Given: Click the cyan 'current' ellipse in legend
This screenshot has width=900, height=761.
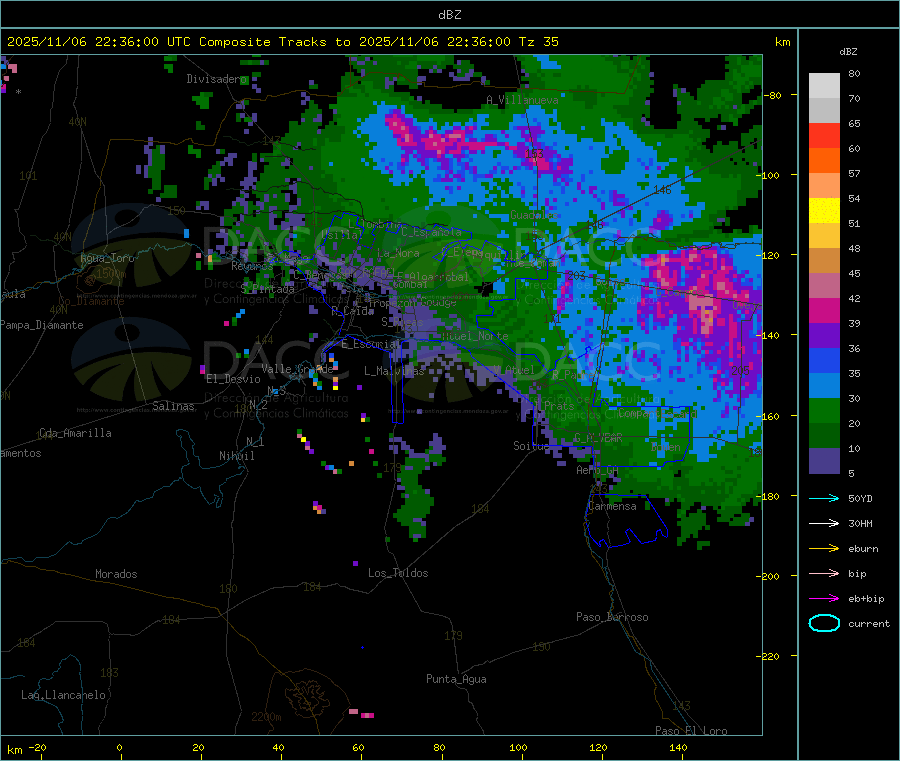Looking at the screenshot, I should pos(824,623).
